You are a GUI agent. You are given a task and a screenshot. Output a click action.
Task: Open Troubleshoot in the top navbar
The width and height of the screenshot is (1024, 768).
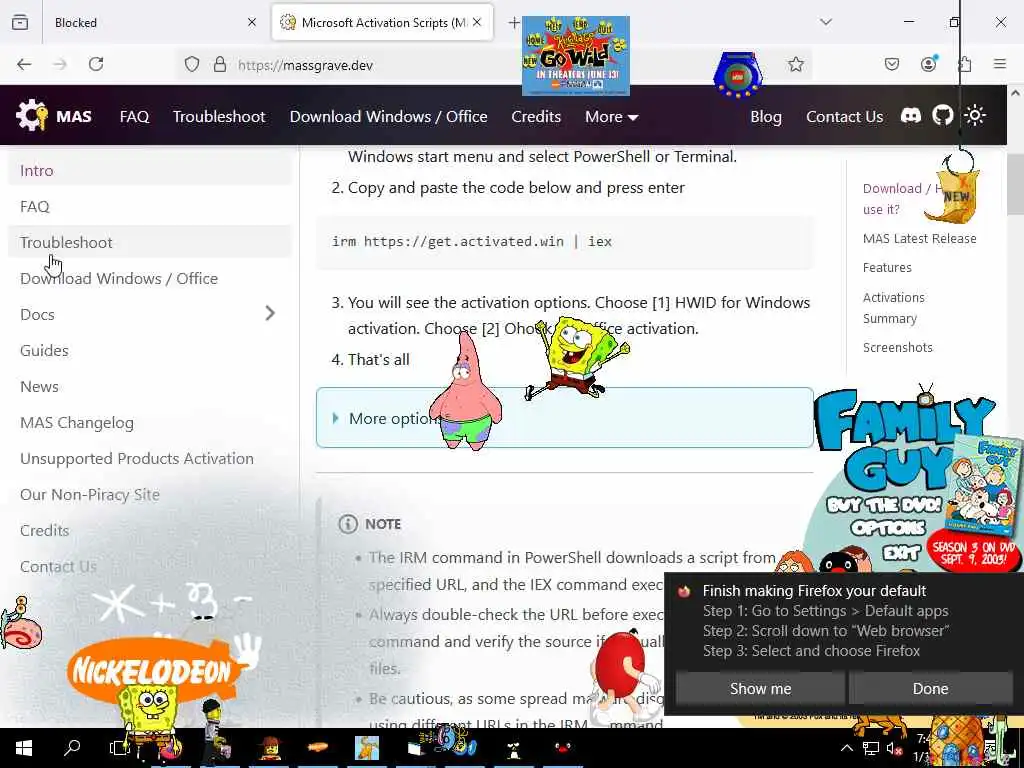[x=219, y=116]
